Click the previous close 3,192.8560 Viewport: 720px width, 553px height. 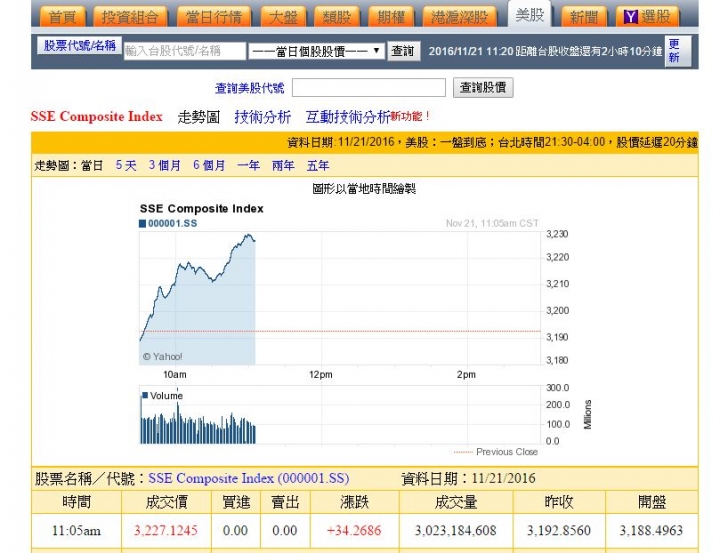[559, 530]
